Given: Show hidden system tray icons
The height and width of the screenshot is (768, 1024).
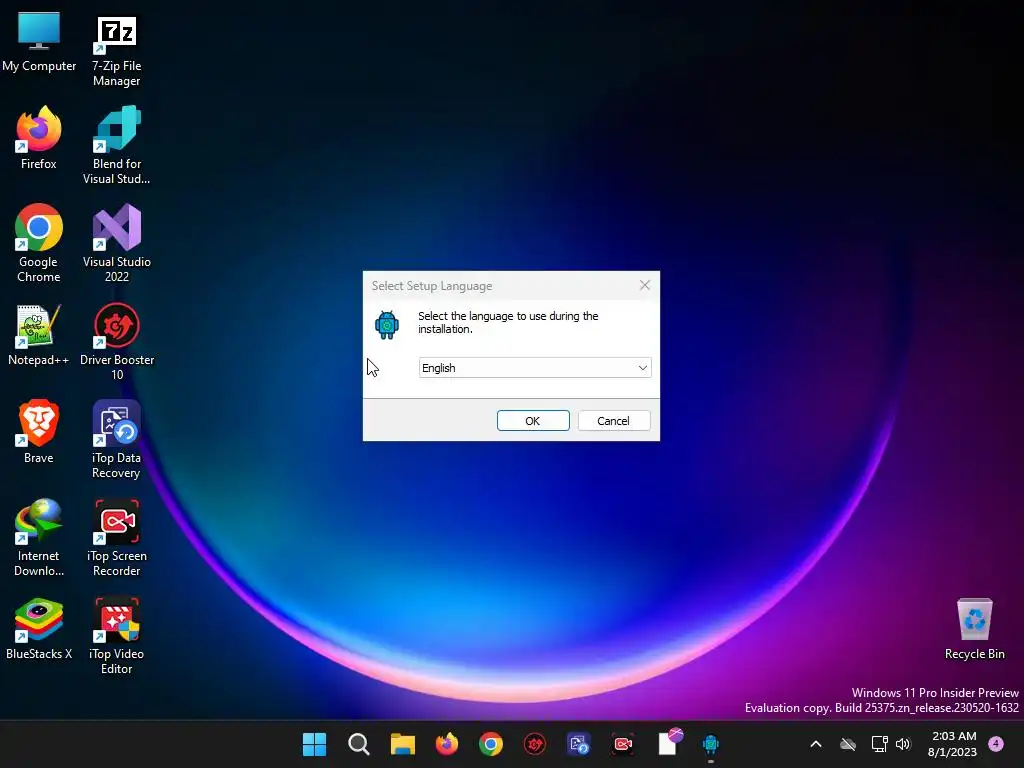Looking at the screenshot, I should point(816,744).
